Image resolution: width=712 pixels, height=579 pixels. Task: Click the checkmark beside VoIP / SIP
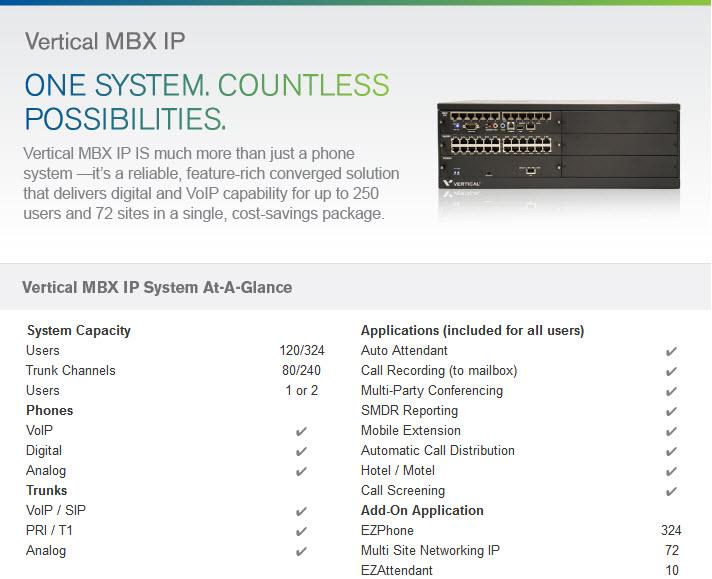(301, 511)
